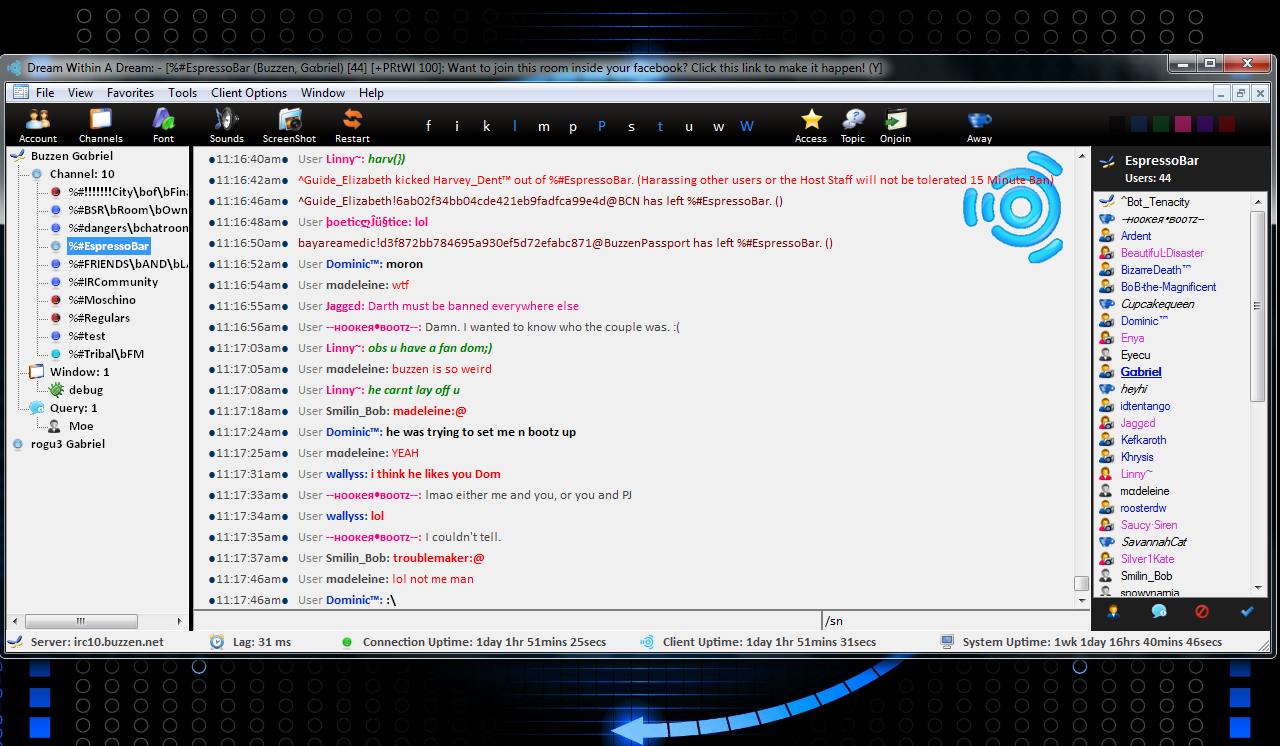Pick the magenta color swatch in toolbar
Screen dimensions: 1280x746
(1183, 124)
